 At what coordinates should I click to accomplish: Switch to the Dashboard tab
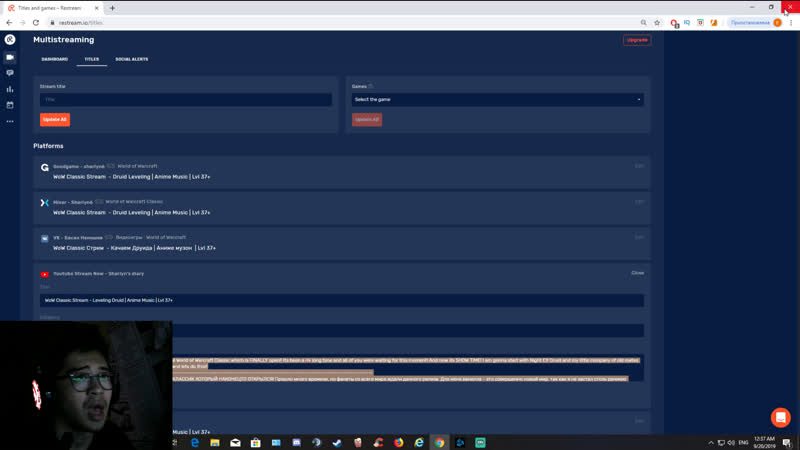[54, 59]
